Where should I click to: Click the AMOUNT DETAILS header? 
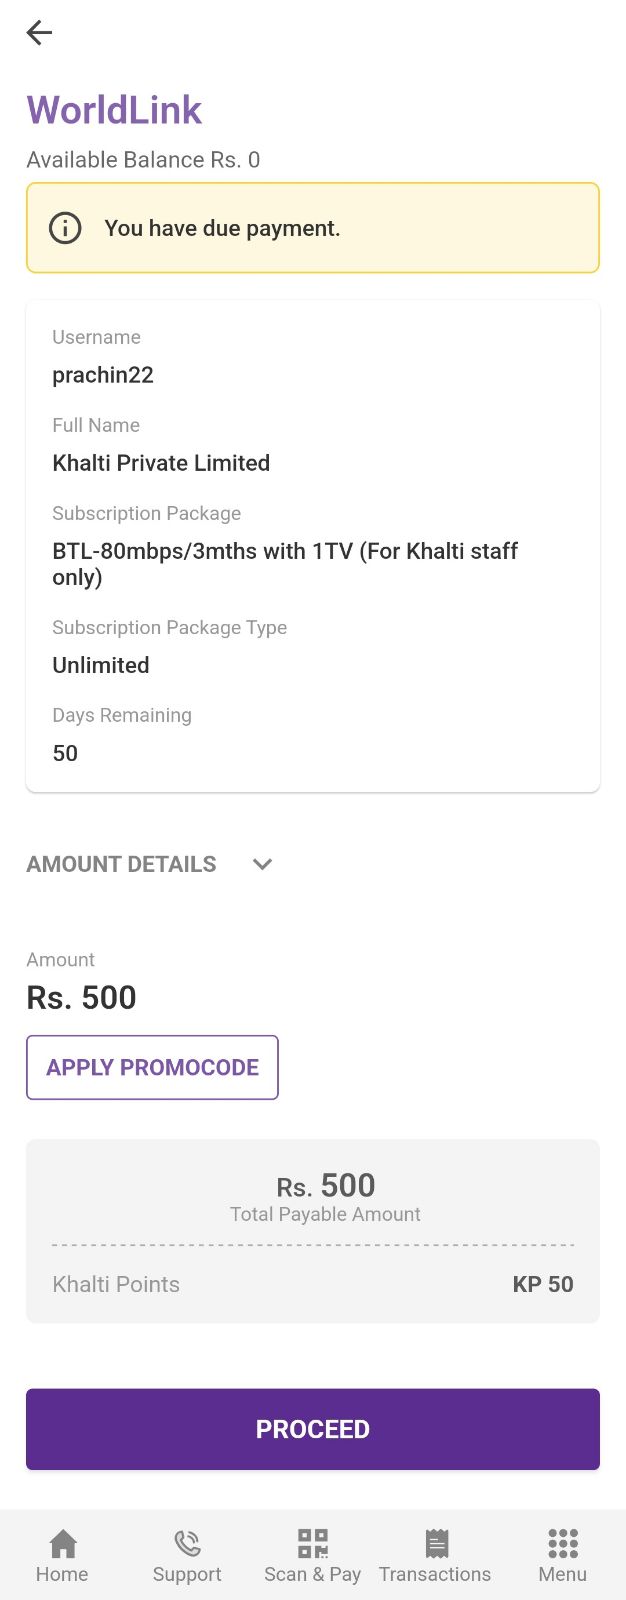121,864
